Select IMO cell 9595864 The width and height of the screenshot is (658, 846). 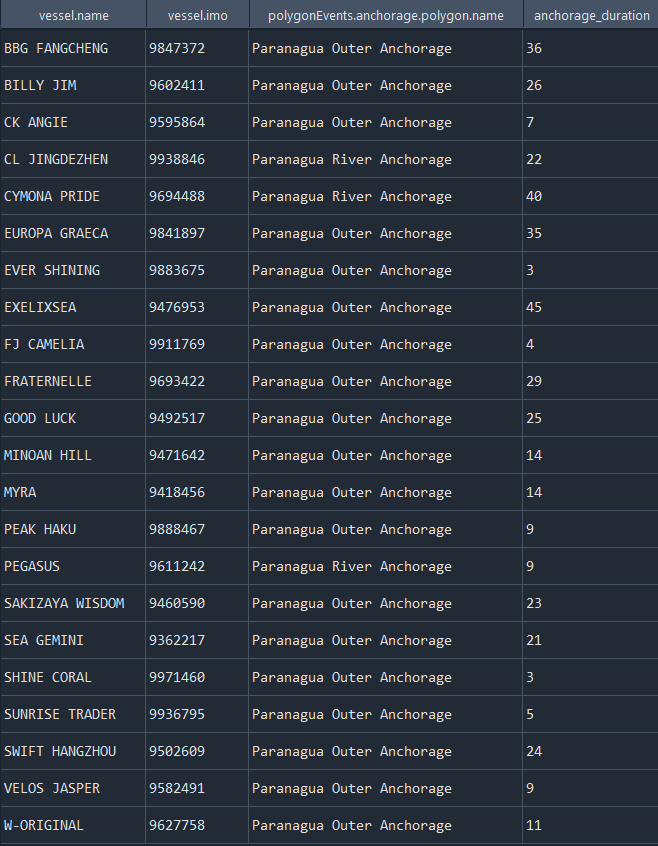click(x=177, y=123)
